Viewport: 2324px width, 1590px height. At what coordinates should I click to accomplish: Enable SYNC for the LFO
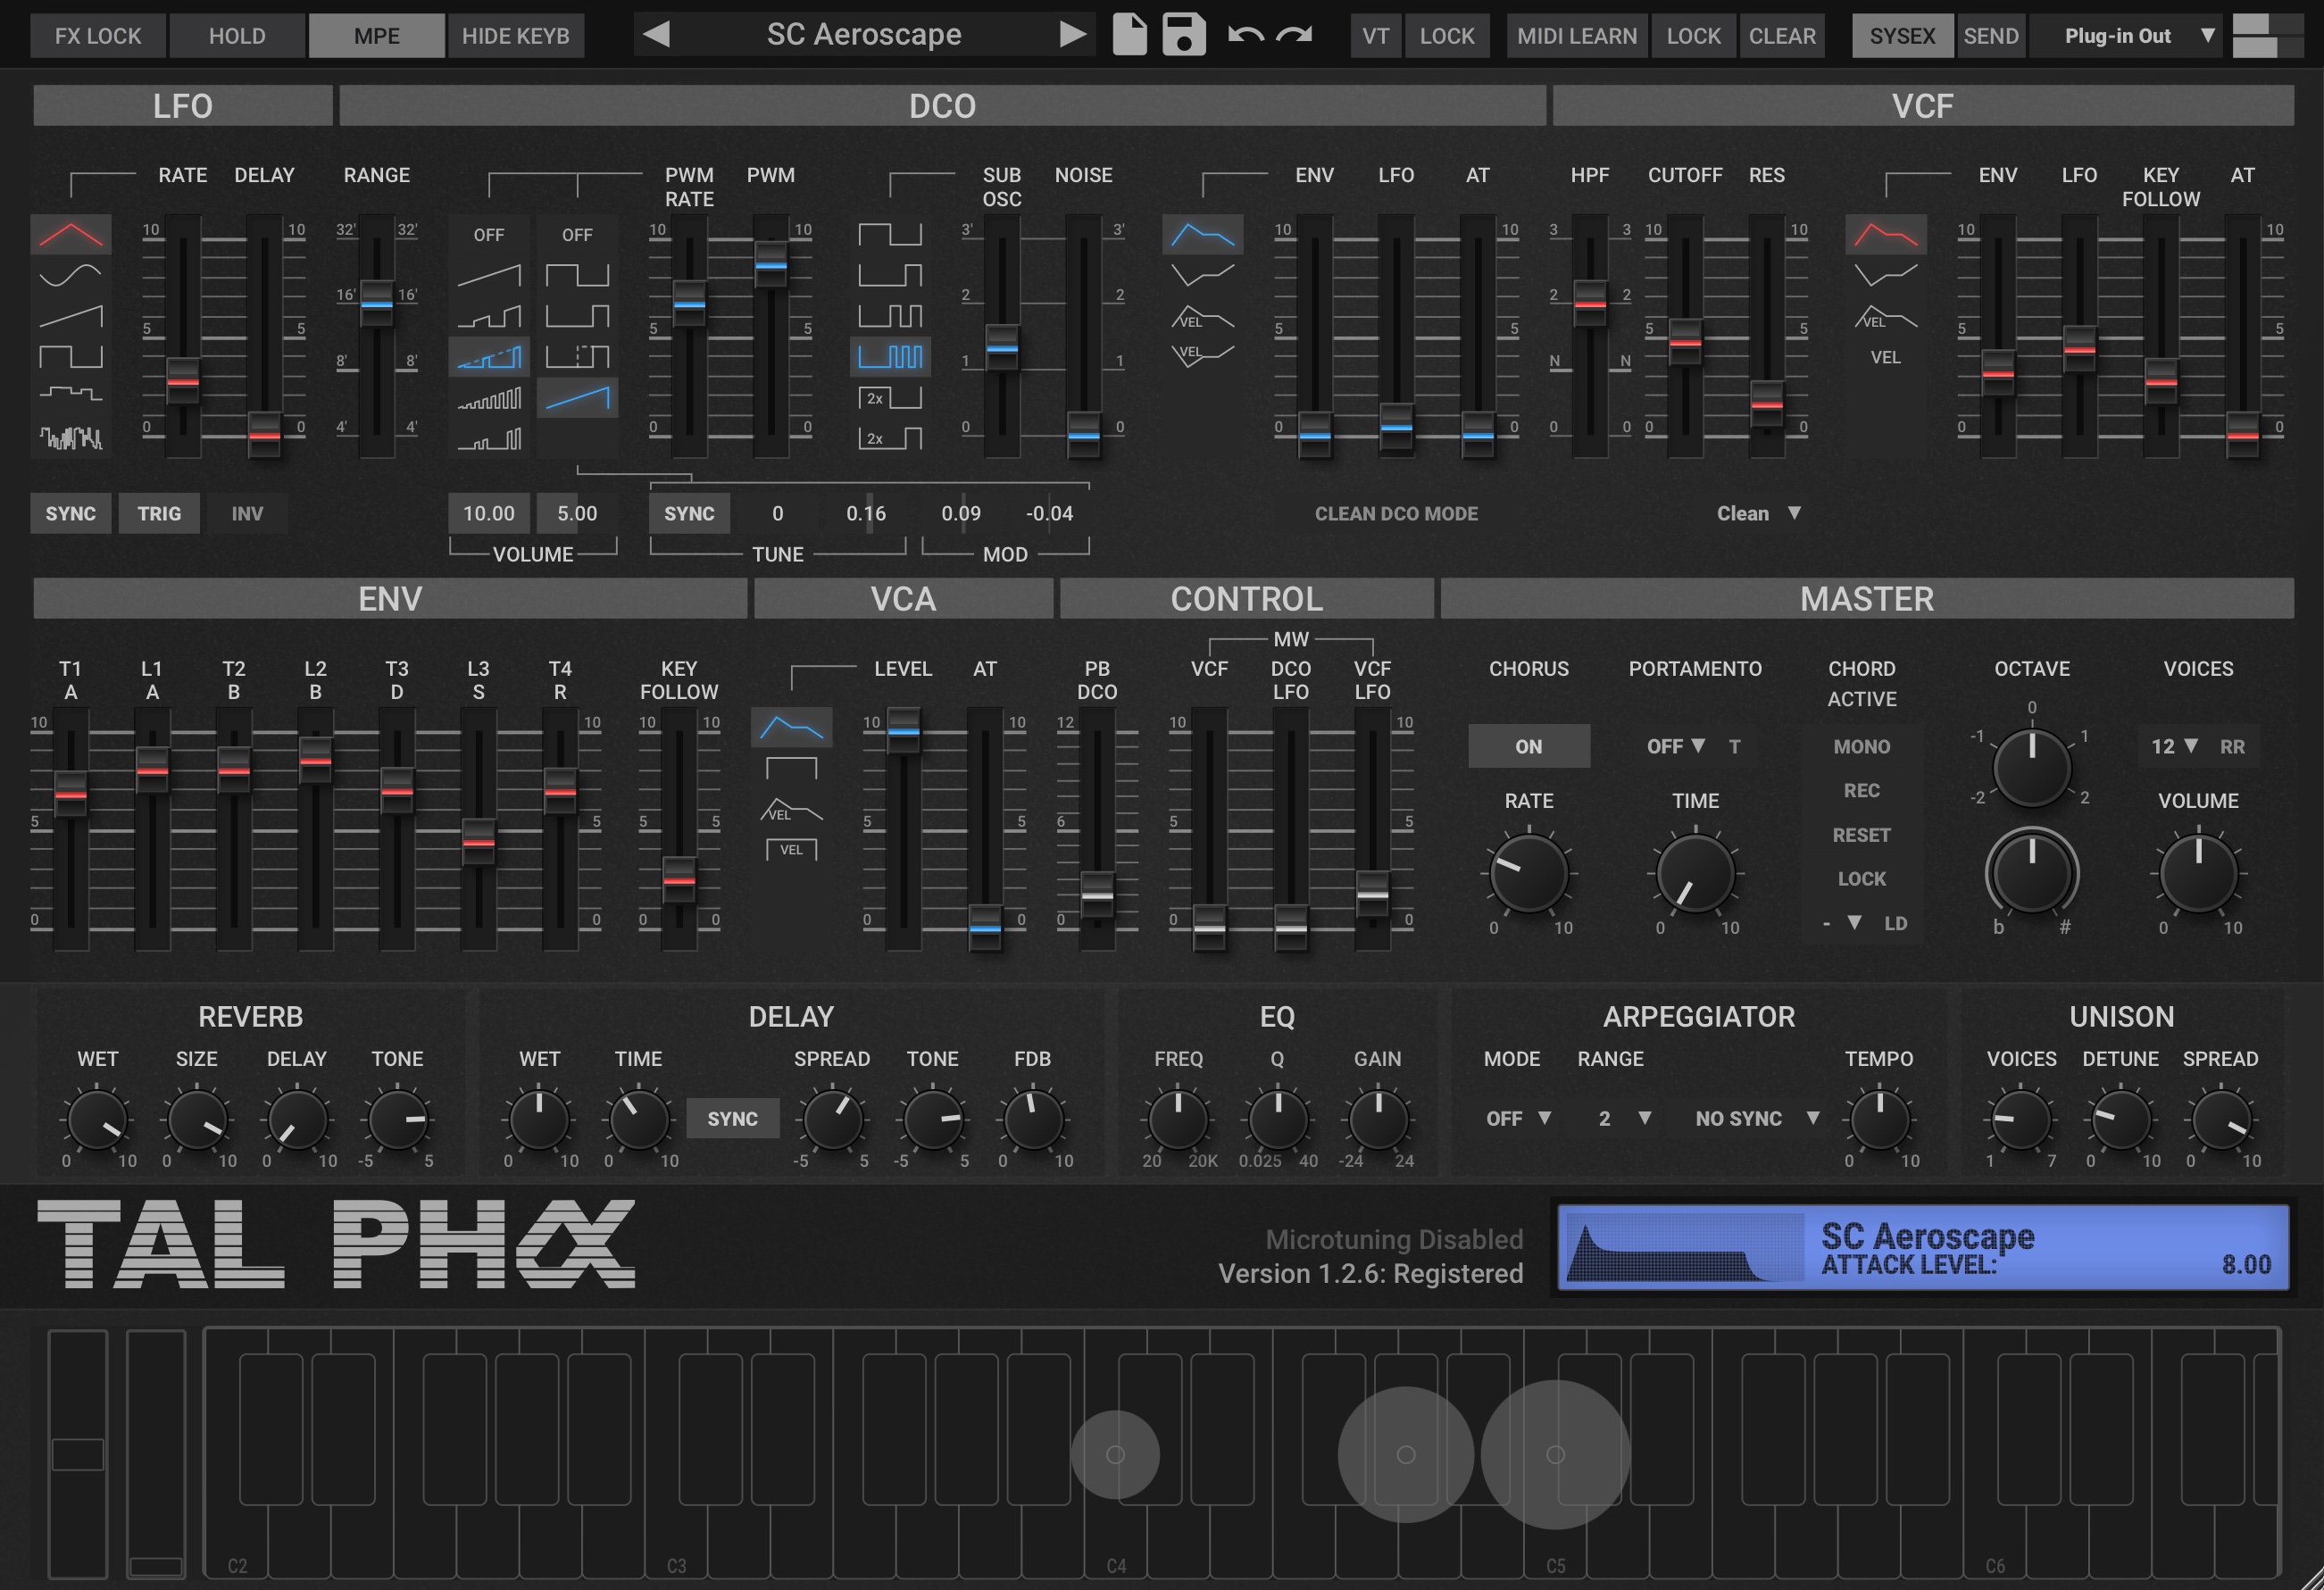click(70, 513)
